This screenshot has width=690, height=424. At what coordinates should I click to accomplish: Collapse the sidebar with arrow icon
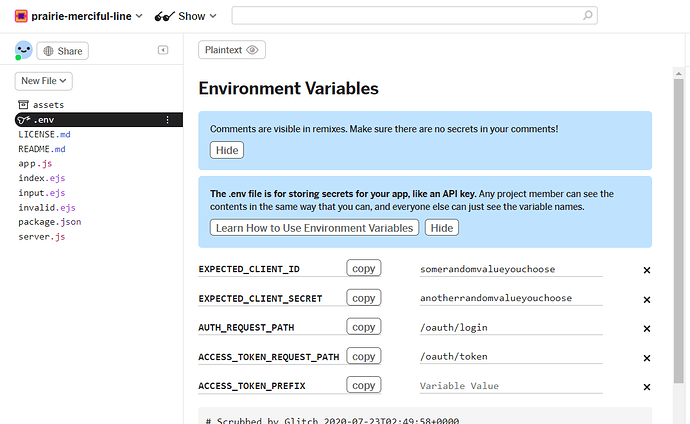(163, 50)
